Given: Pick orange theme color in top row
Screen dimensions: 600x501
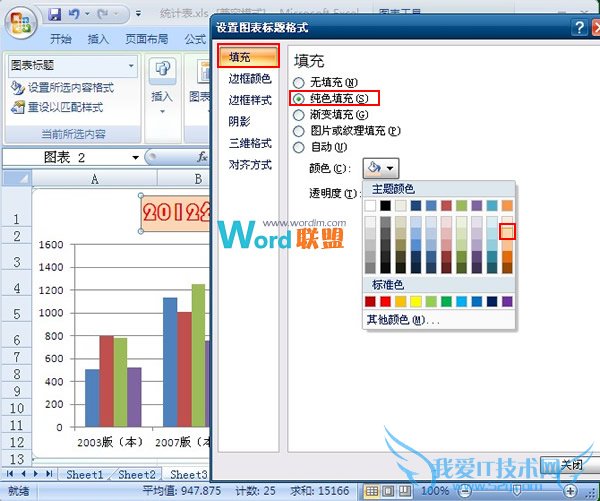Looking at the screenshot, I should coord(507,206).
